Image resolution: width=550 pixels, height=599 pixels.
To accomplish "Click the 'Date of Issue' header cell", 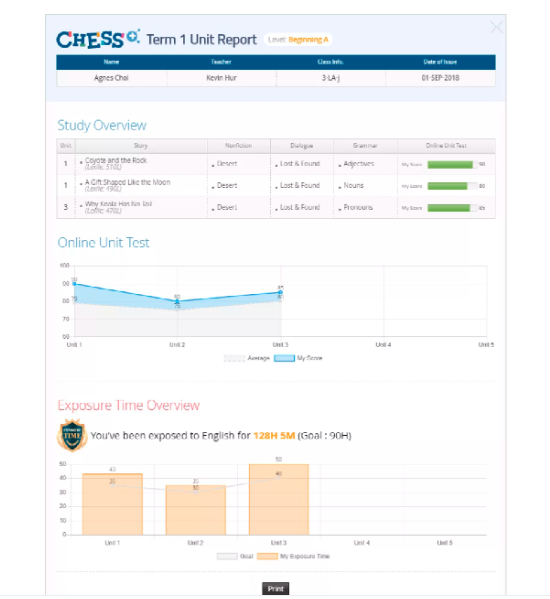I will tap(440, 62).
